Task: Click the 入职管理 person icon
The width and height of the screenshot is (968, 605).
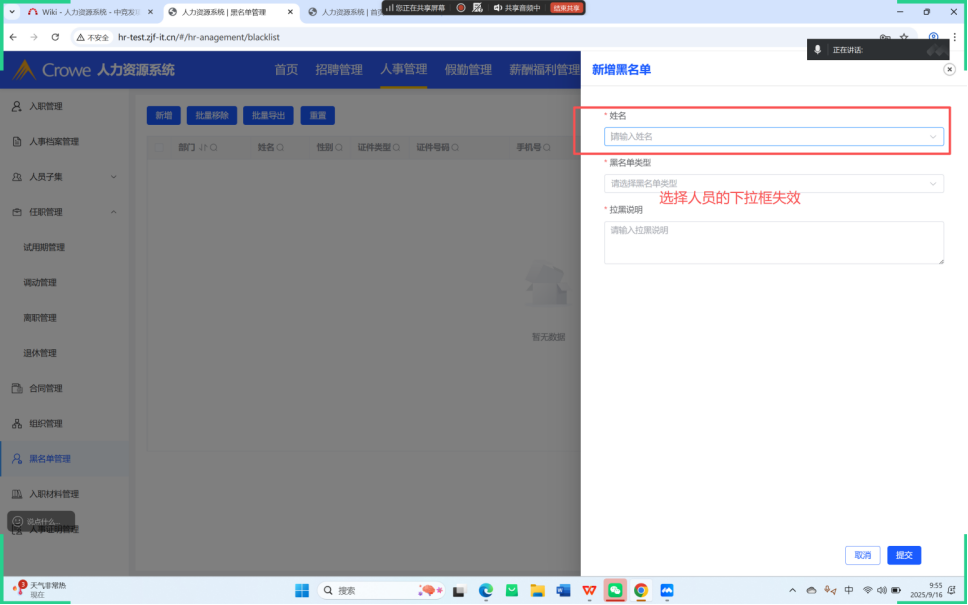Action: click(17, 106)
